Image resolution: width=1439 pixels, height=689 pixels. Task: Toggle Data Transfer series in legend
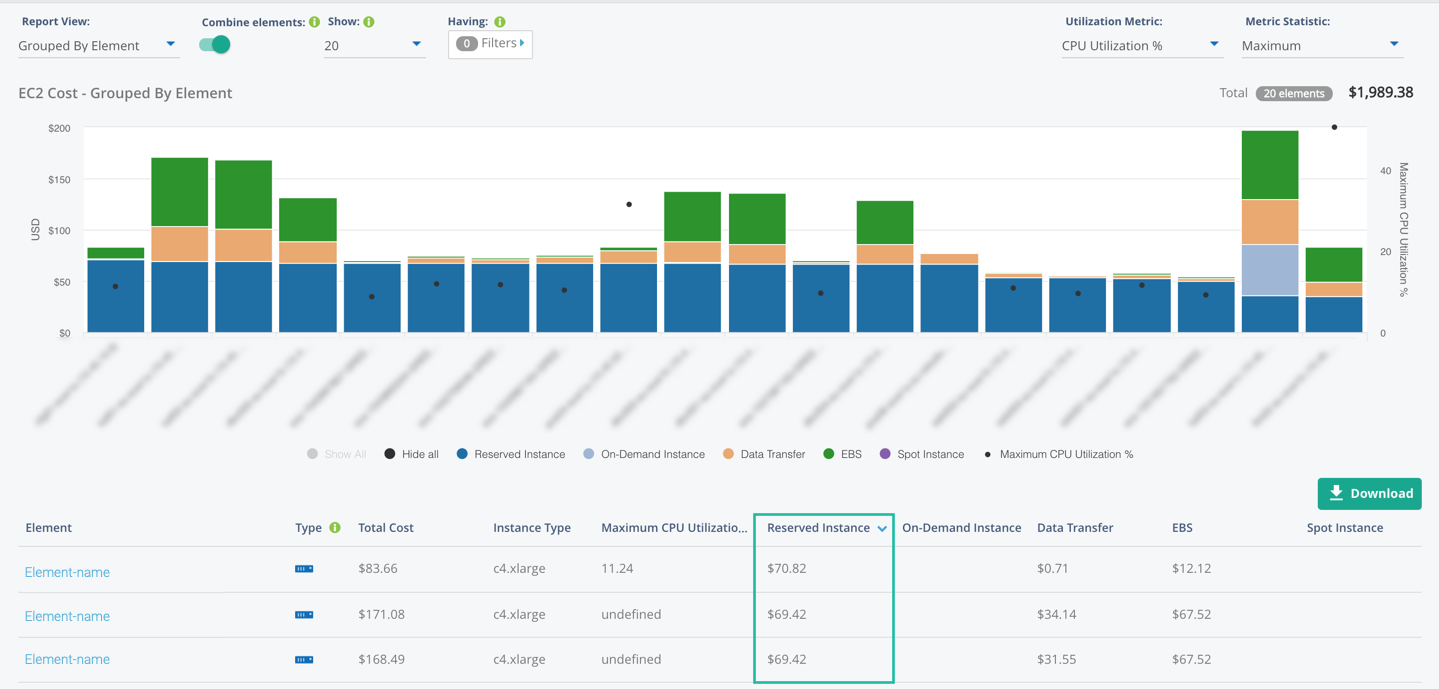point(765,454)
